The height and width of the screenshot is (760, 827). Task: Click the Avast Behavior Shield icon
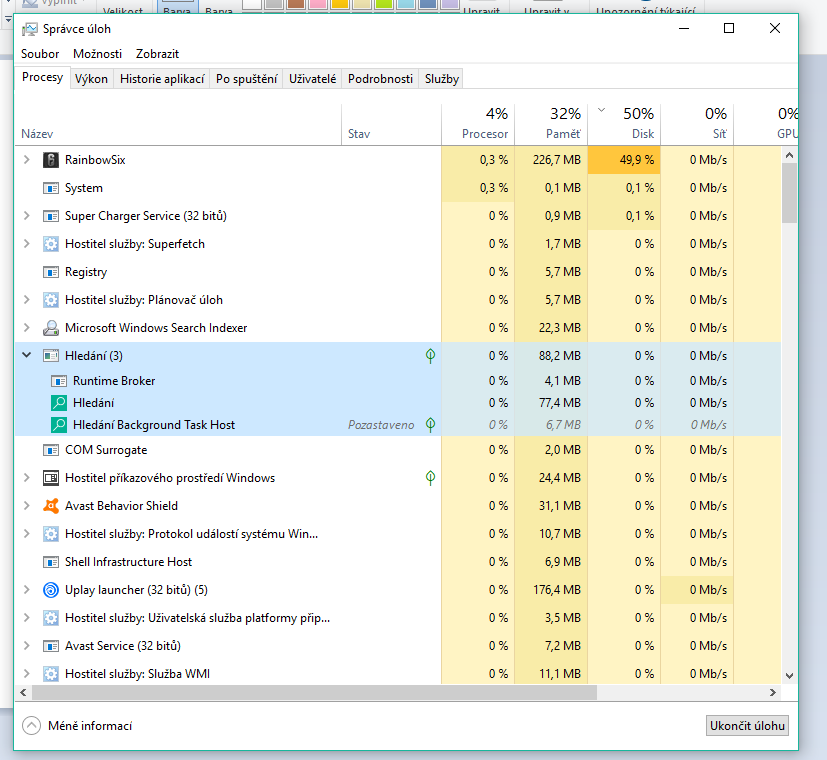click(51, 506)
